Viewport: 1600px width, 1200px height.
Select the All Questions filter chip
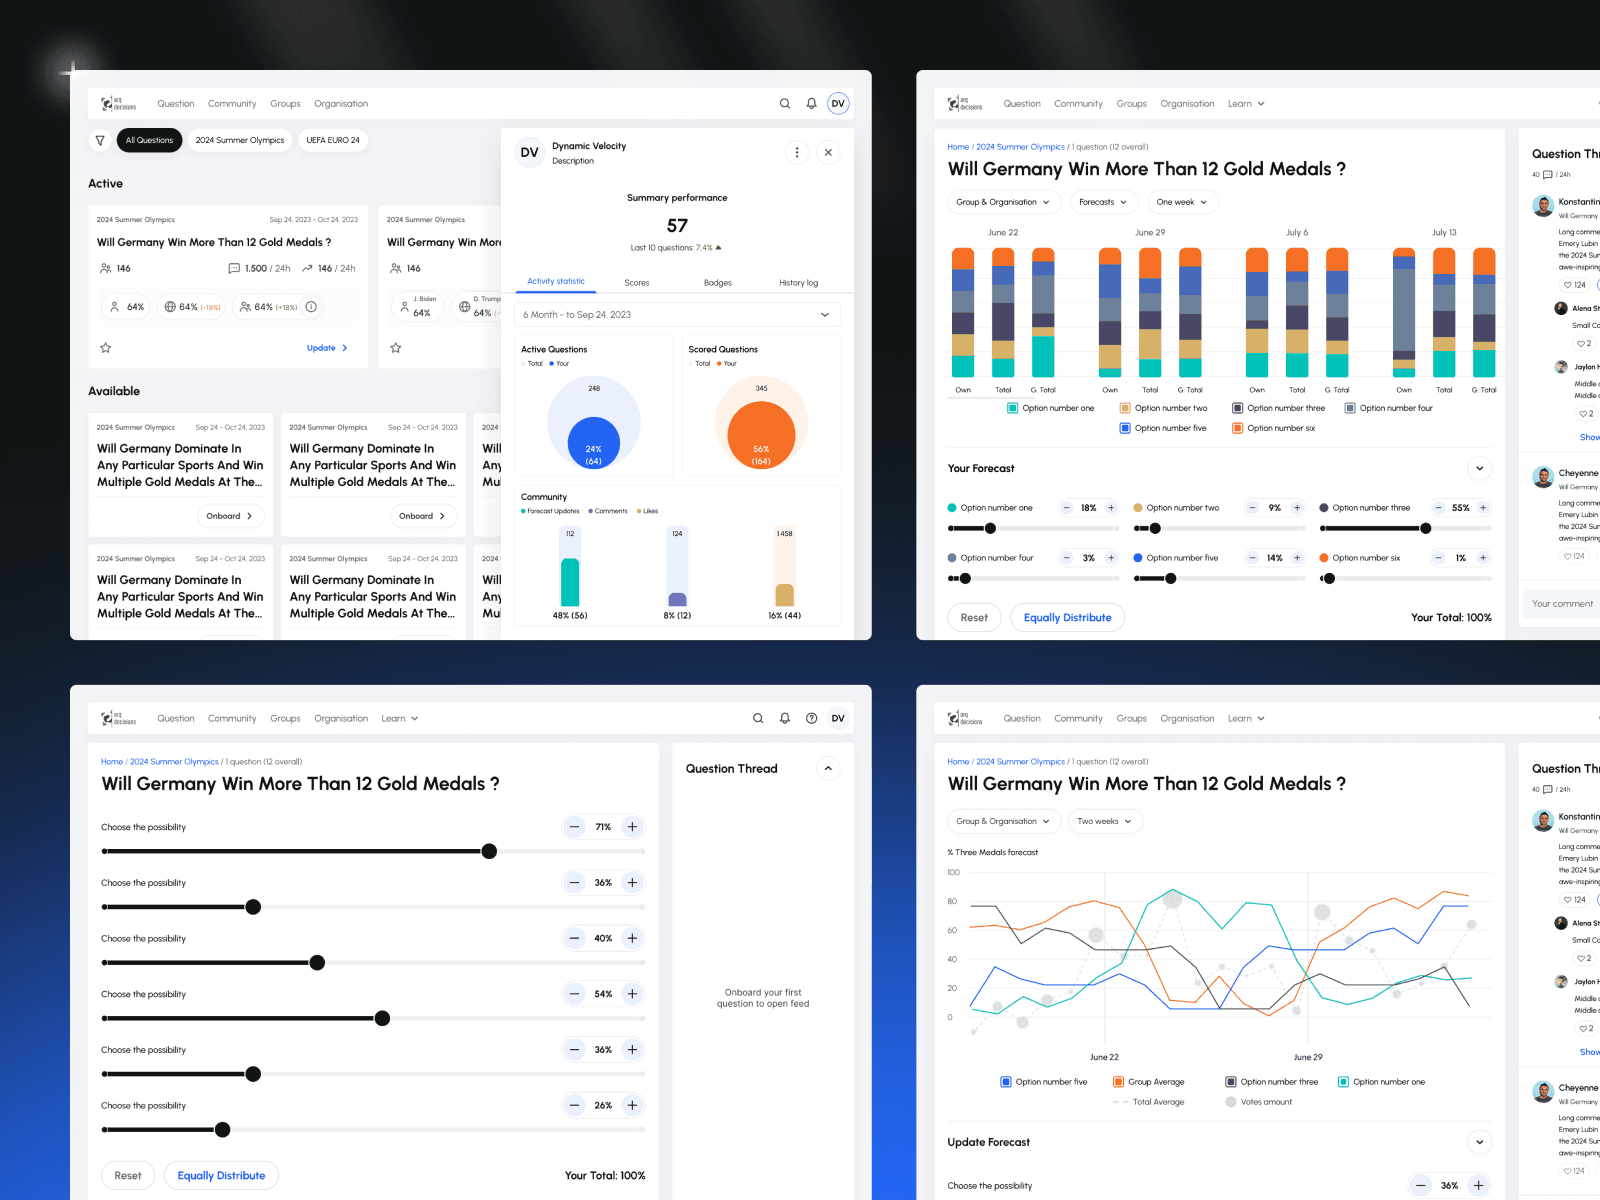click(x=149, y=140)
